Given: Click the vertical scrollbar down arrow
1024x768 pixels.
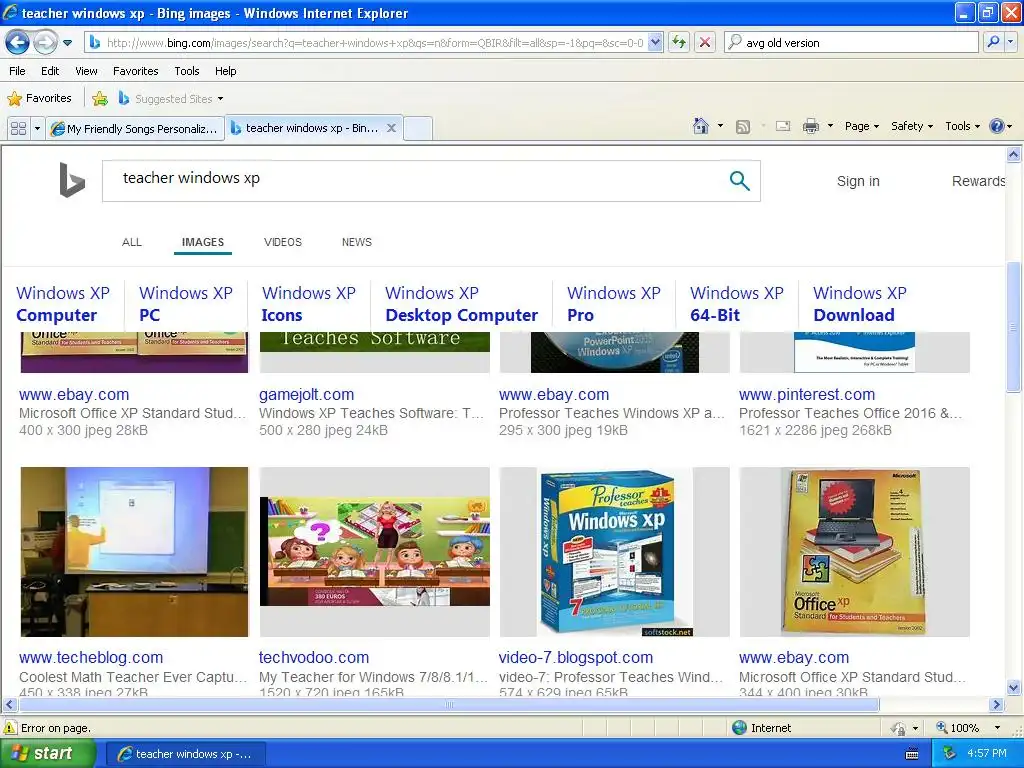Looking at the screenshot, I should click(x=1013, y=687).
